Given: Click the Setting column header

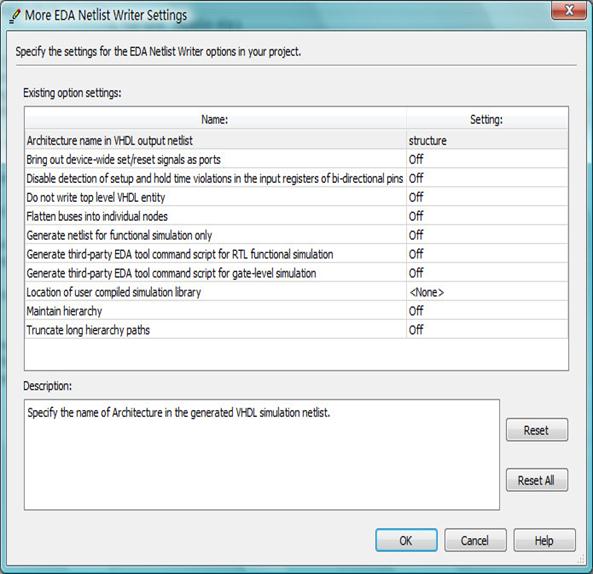Looking at the screenshot, I should 487,119.
